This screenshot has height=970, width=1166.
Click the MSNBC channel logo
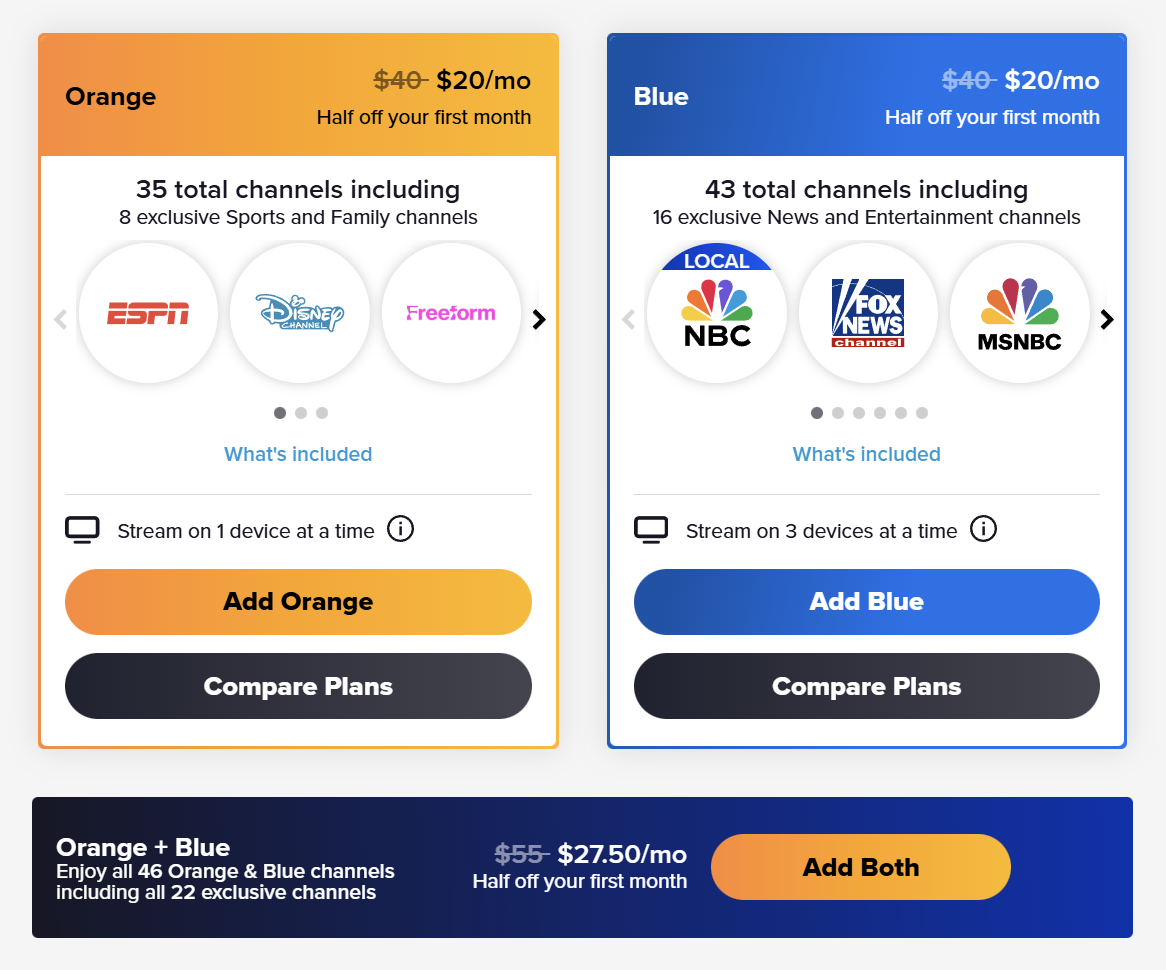click(1020, 313)
